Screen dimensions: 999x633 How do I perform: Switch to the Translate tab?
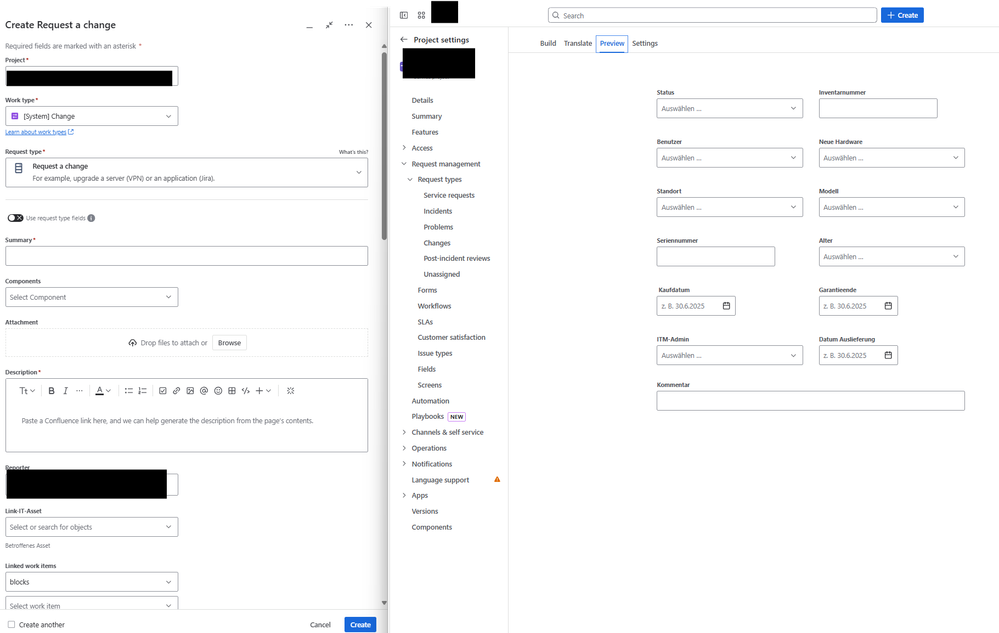click(578, 43)
